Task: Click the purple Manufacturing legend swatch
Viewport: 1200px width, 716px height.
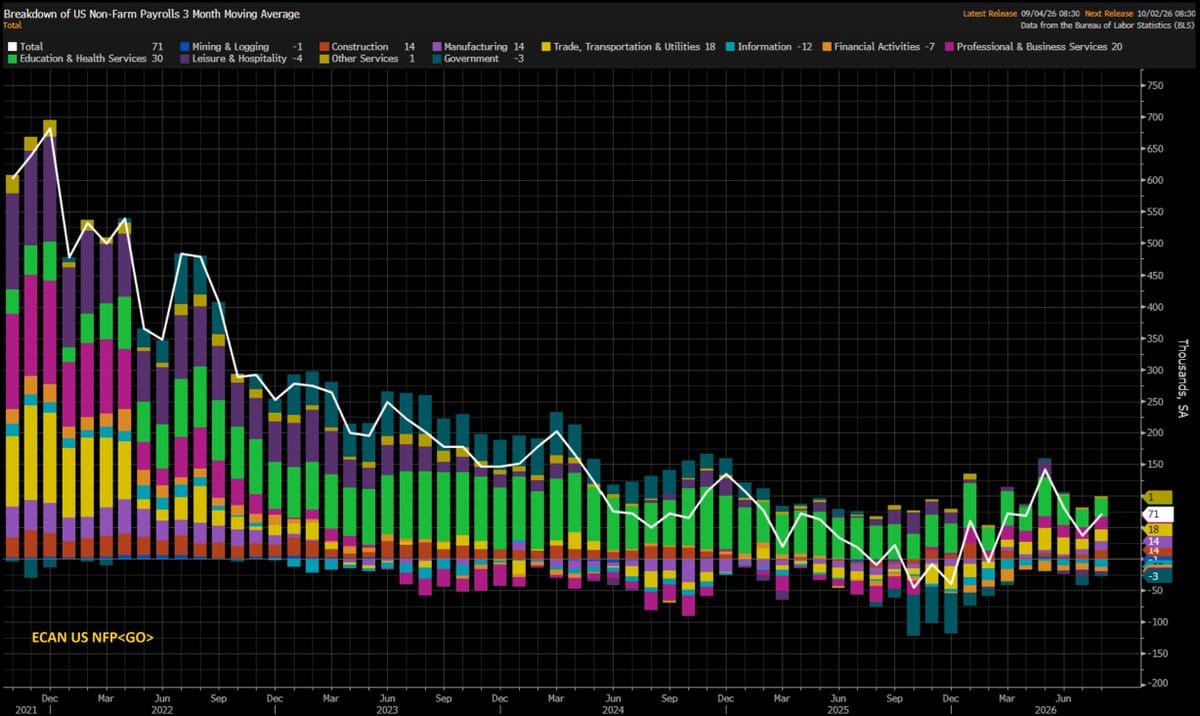Action: click(x=437, y=47)
